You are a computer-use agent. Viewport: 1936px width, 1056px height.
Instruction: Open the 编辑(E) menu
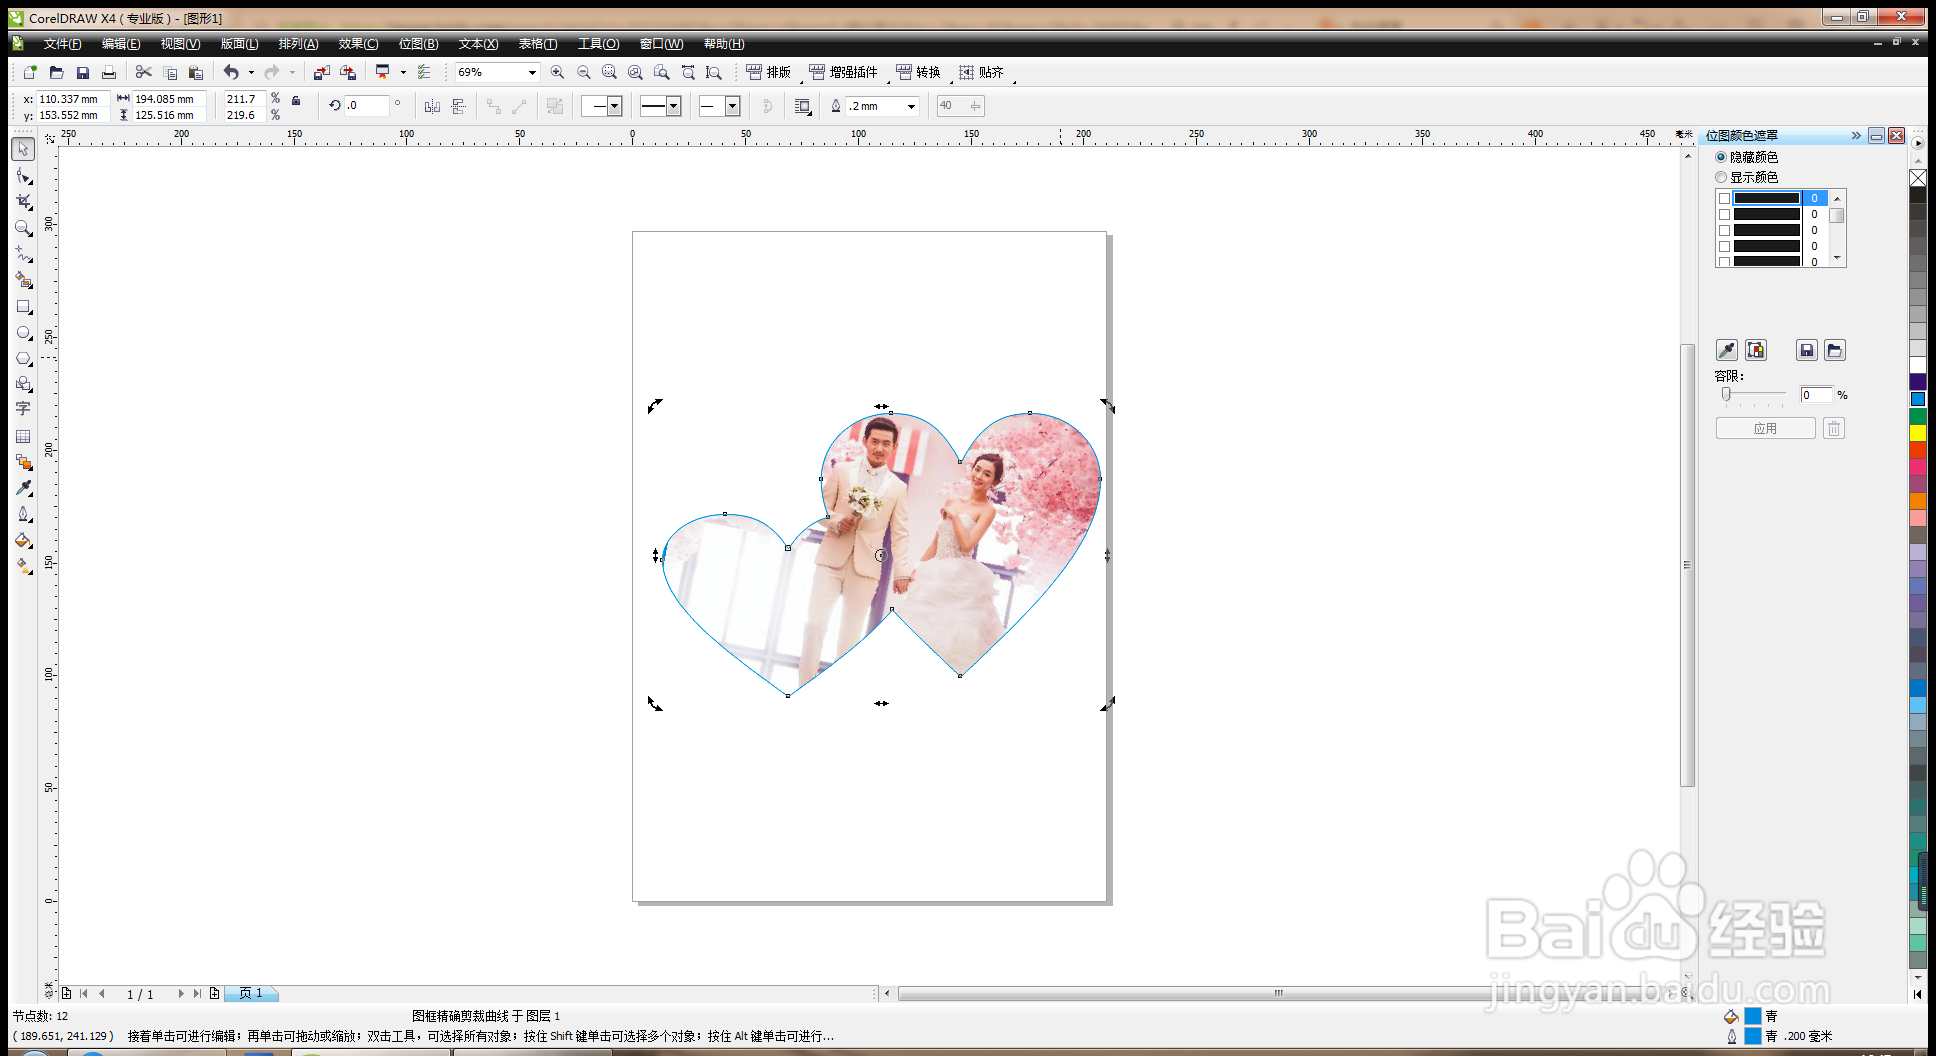[121, 44]
